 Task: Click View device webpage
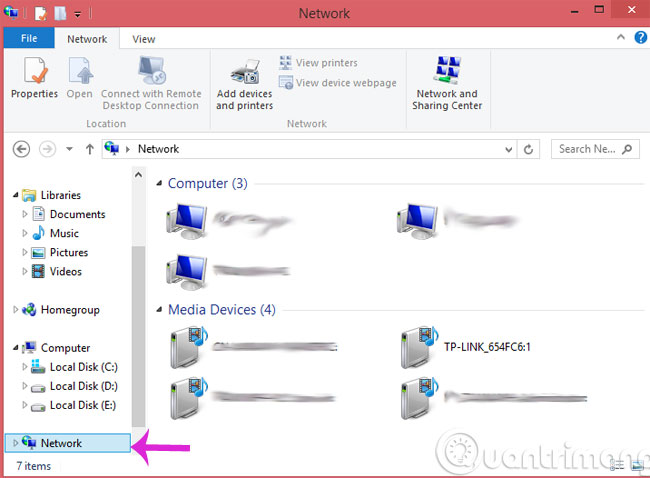(338, 82)
